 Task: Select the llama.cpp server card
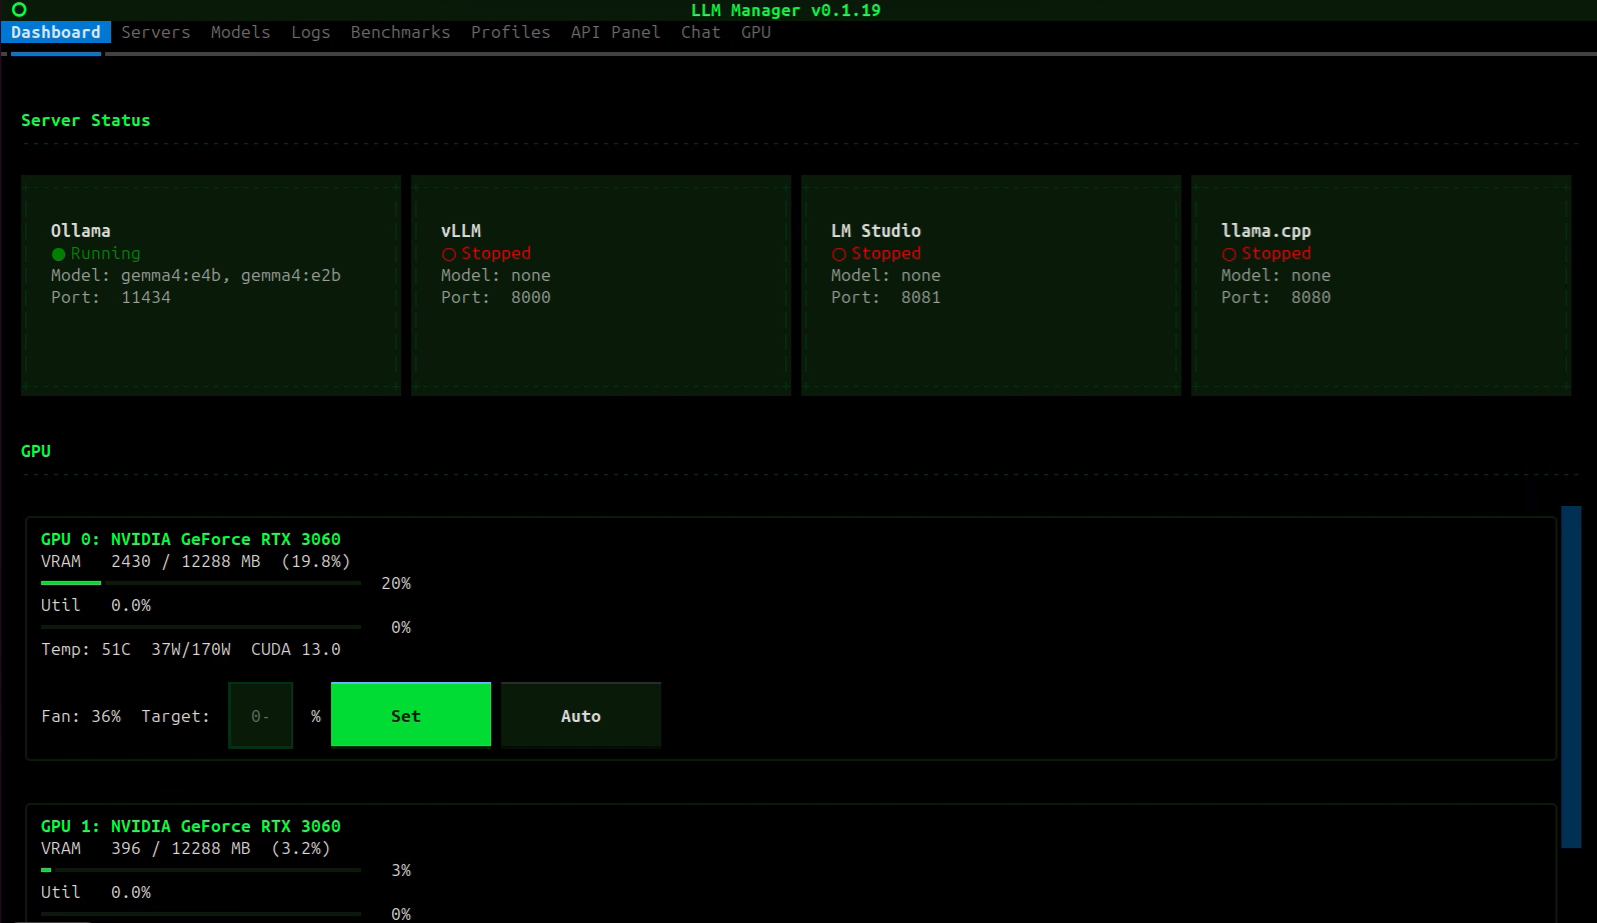pos(1381,286)
